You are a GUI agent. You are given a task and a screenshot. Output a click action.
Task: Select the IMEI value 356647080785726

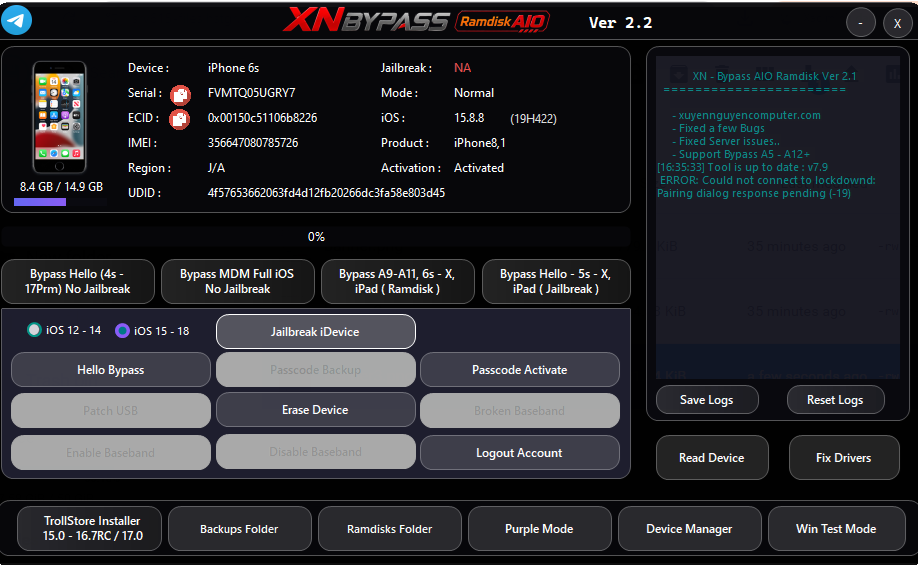pos(253,143)
